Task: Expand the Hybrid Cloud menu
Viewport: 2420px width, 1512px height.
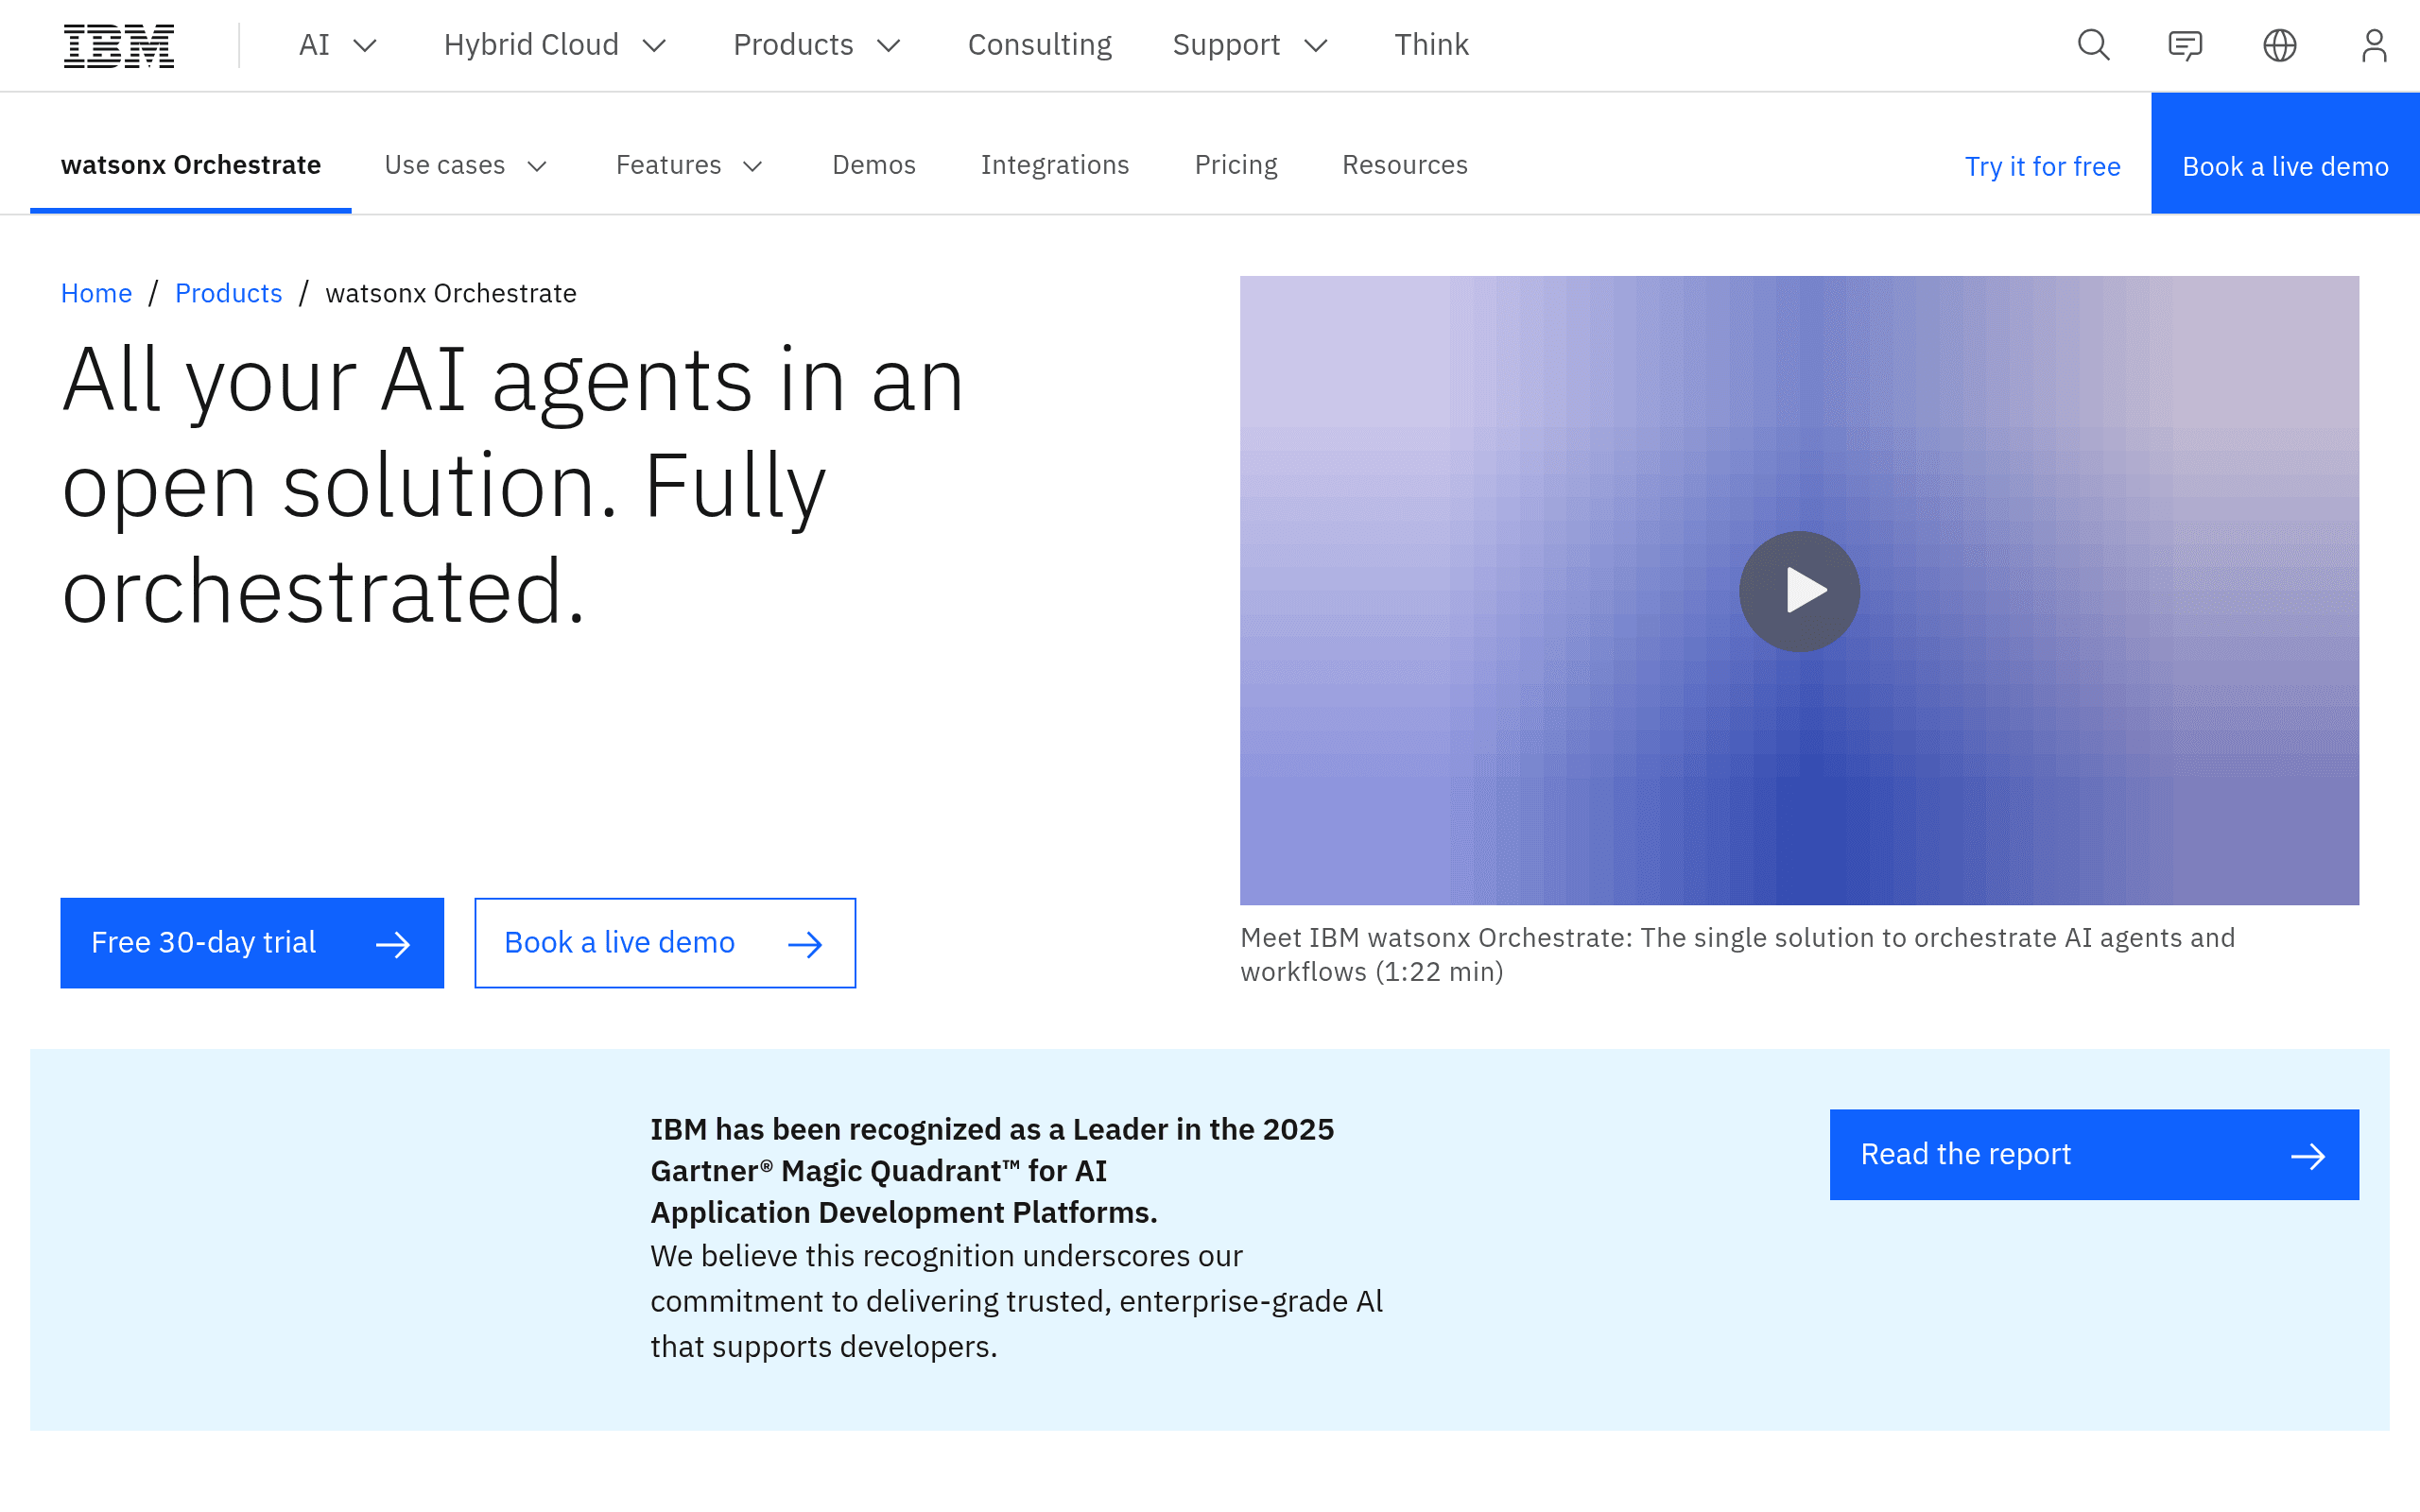Action: pos(555,45)
